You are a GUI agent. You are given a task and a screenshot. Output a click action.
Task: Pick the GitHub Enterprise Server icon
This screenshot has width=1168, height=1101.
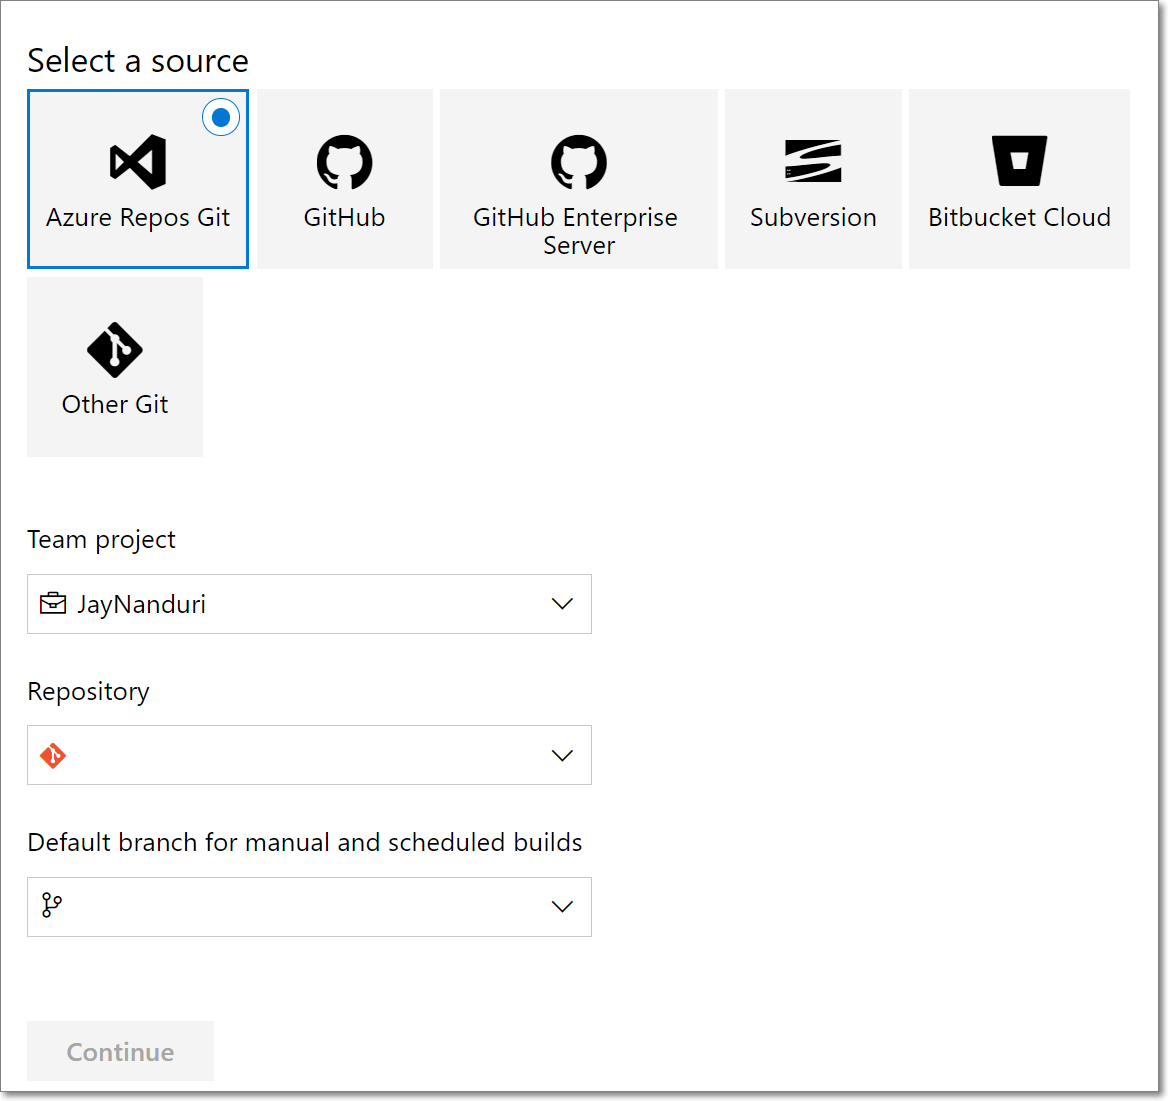pyautogui.click(x=579, y=162)
